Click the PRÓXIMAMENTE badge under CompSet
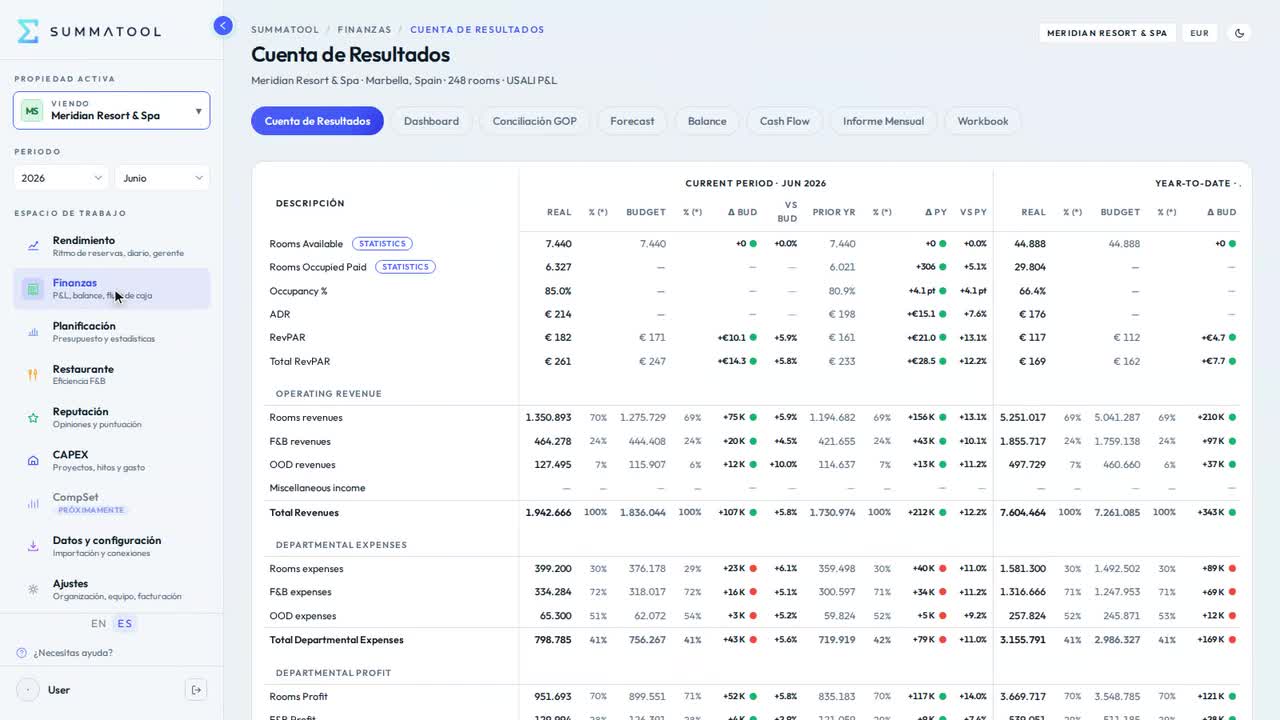Viewport: 1280px width, 720px height. [91, 510]
